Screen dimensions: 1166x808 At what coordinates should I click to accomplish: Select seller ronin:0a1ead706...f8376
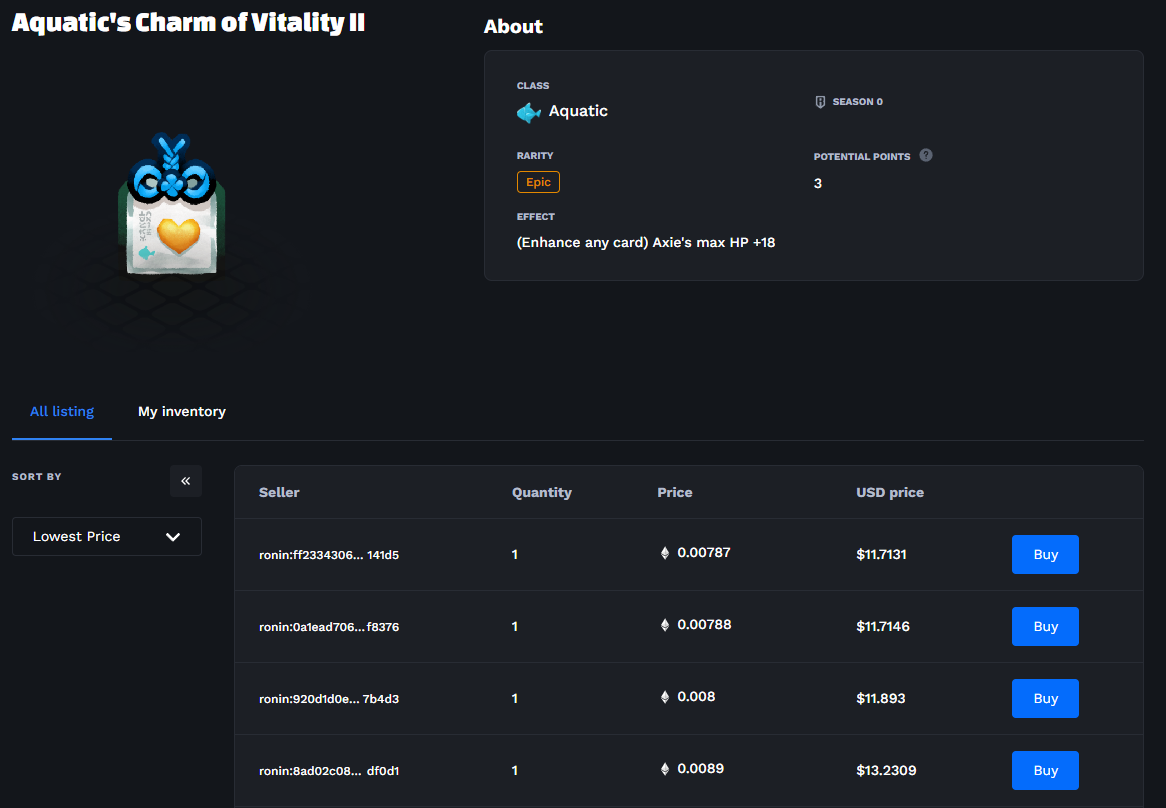point(329,627)
